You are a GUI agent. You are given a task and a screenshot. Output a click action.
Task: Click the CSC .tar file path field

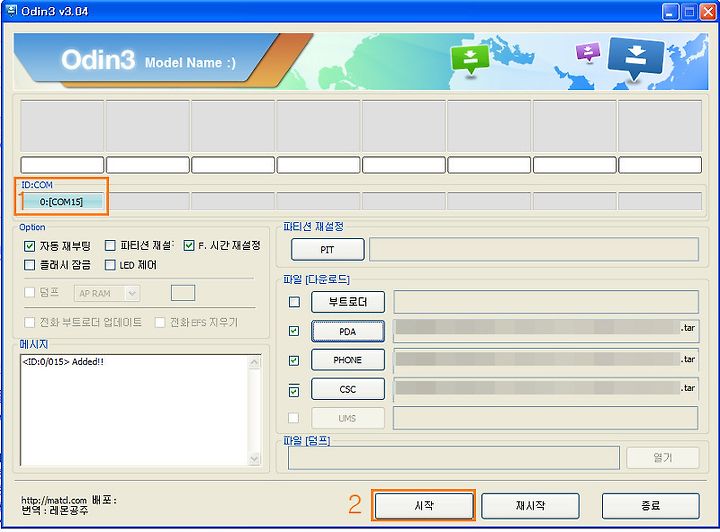(546, 389)
